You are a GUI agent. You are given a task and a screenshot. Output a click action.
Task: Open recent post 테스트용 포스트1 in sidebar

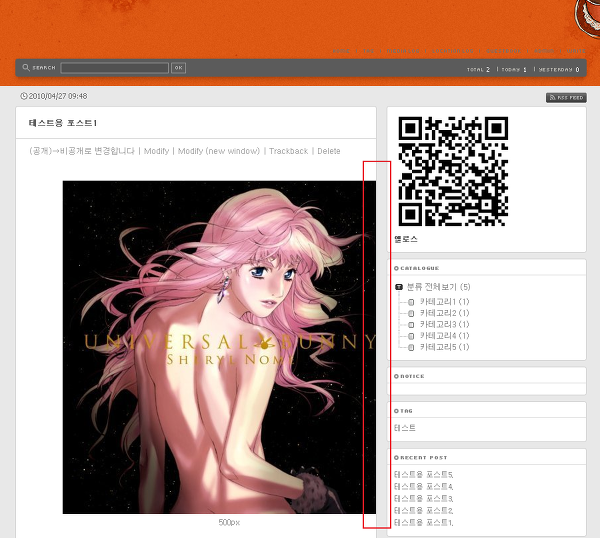(424, 522)
